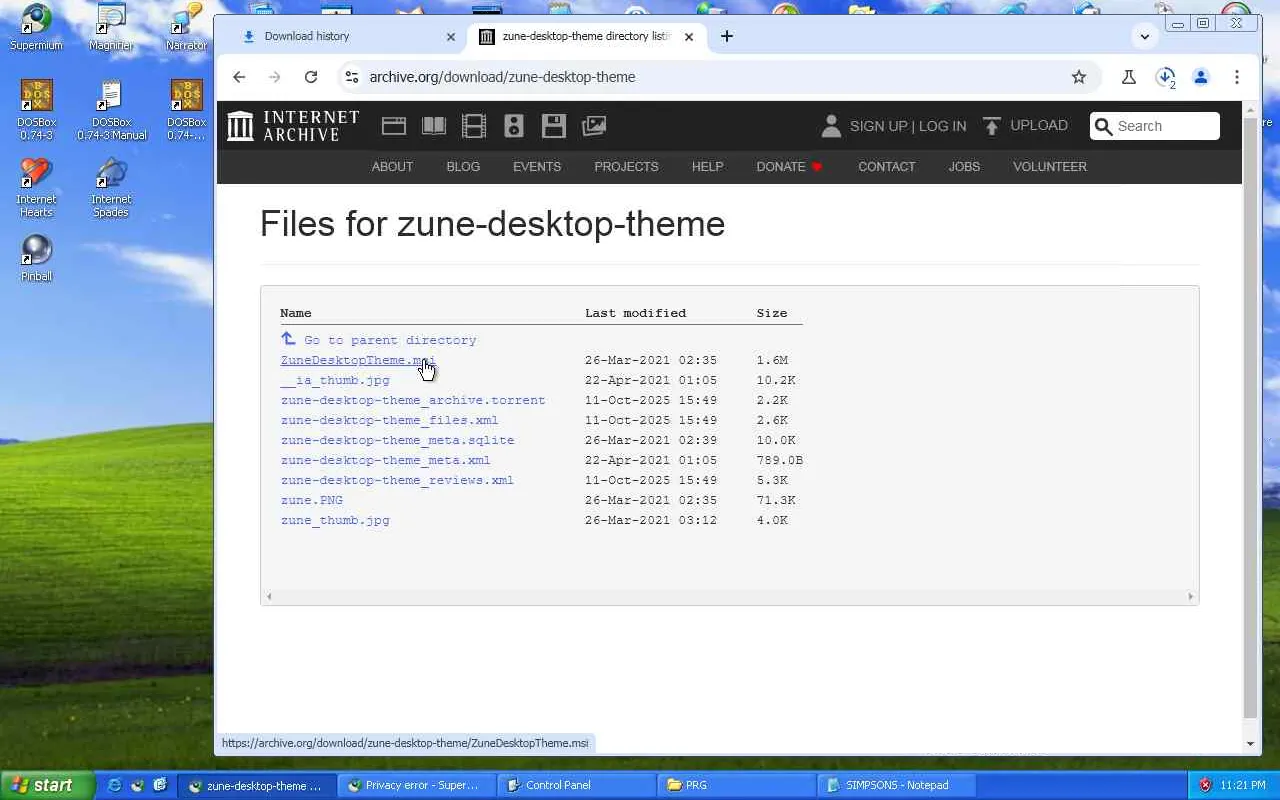1280x800 pixels.
Task: Open the three-dot browser menu
Action: [1237, 77]
